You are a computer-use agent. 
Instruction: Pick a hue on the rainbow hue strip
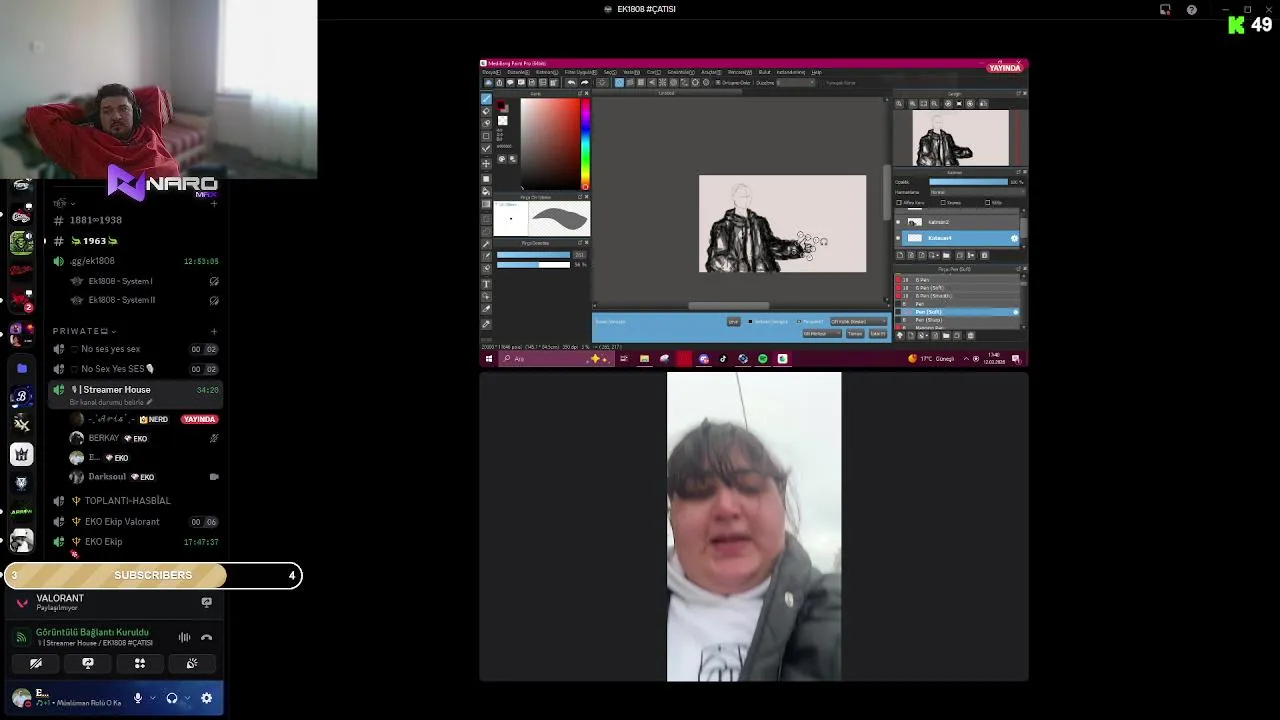pyautogui.click(x=585, y=145)
